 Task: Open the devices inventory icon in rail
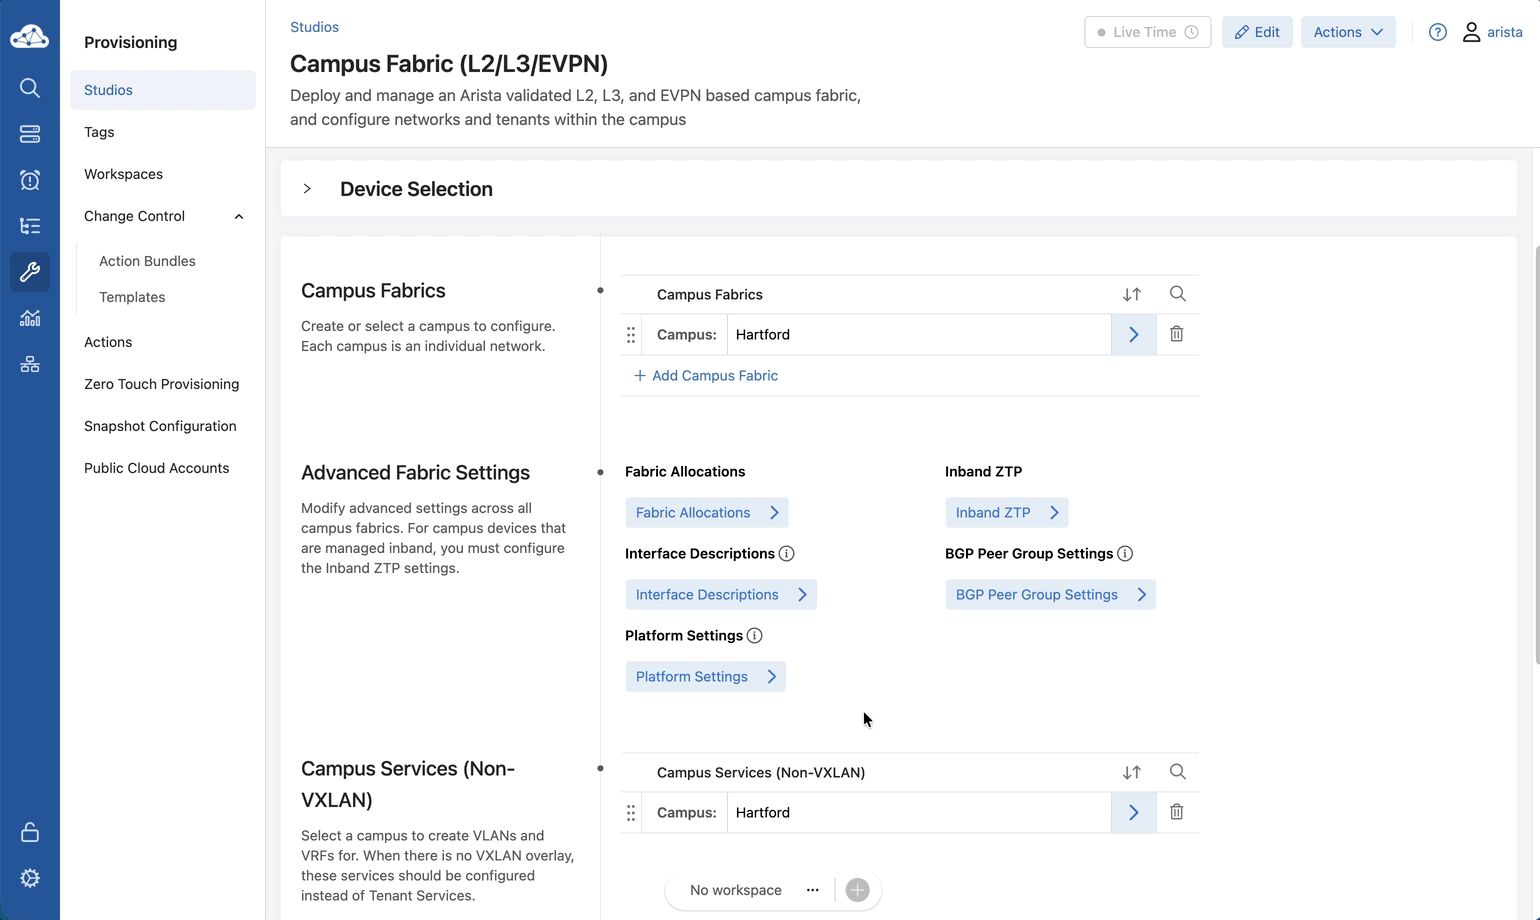[30, 134]
